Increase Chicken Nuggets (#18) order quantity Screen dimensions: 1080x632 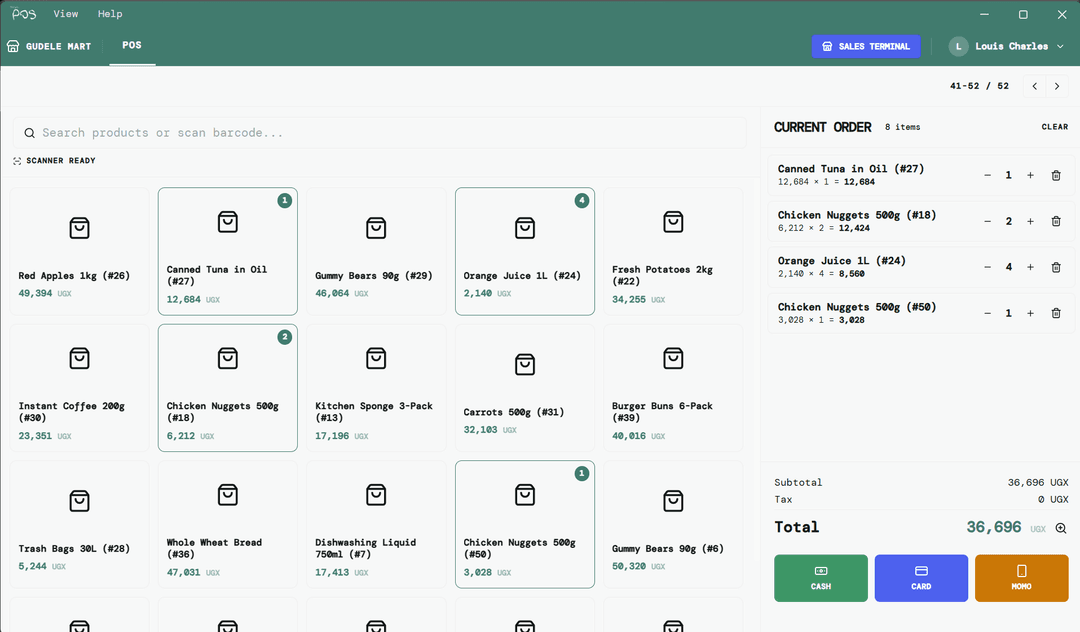point(1030,222)
